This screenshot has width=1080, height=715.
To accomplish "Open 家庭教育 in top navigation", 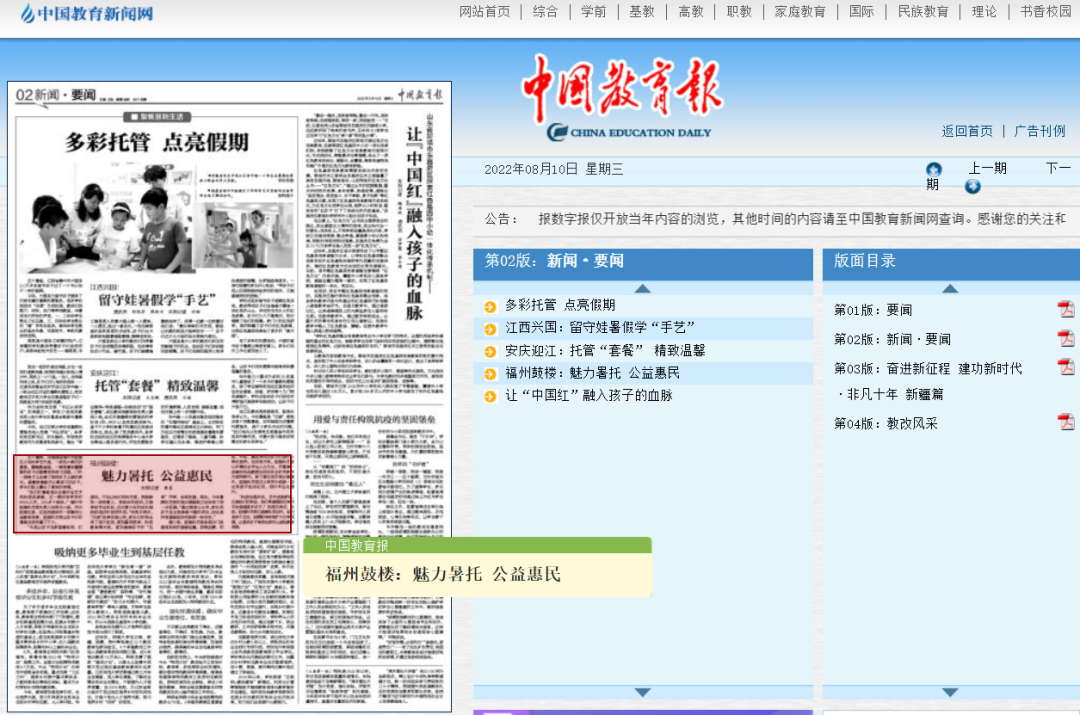I will point(800,12).
